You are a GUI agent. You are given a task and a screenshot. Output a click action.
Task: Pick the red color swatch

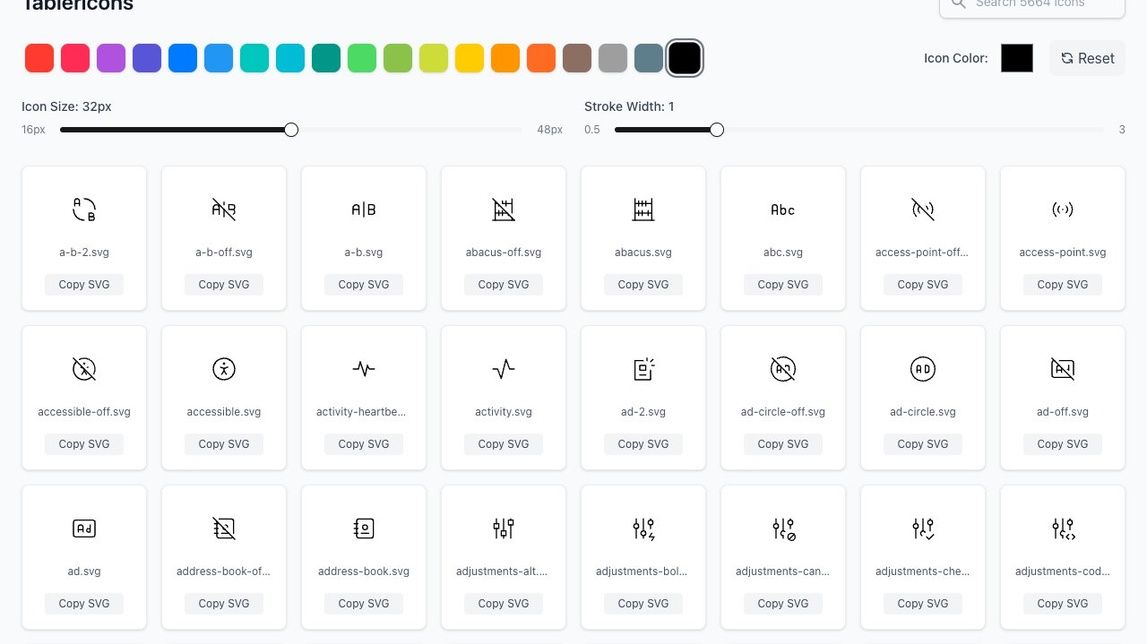(39, 58)
